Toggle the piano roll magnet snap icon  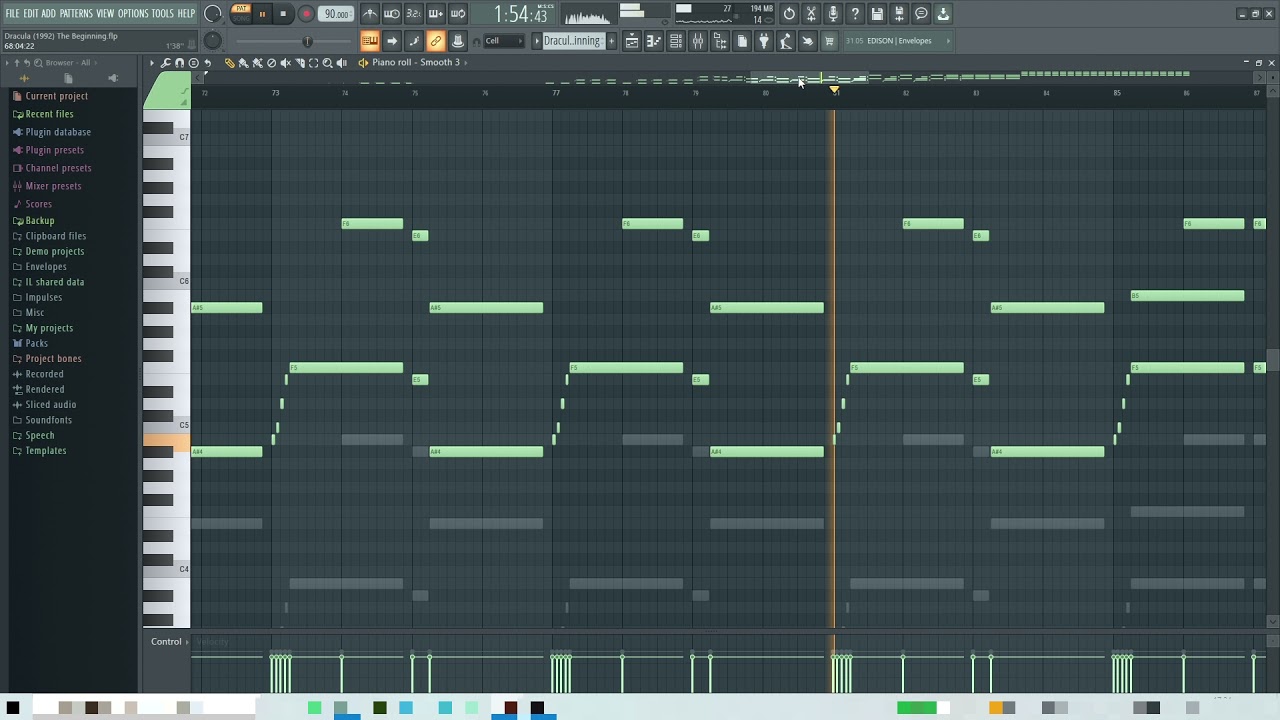(x=179, y=63)
